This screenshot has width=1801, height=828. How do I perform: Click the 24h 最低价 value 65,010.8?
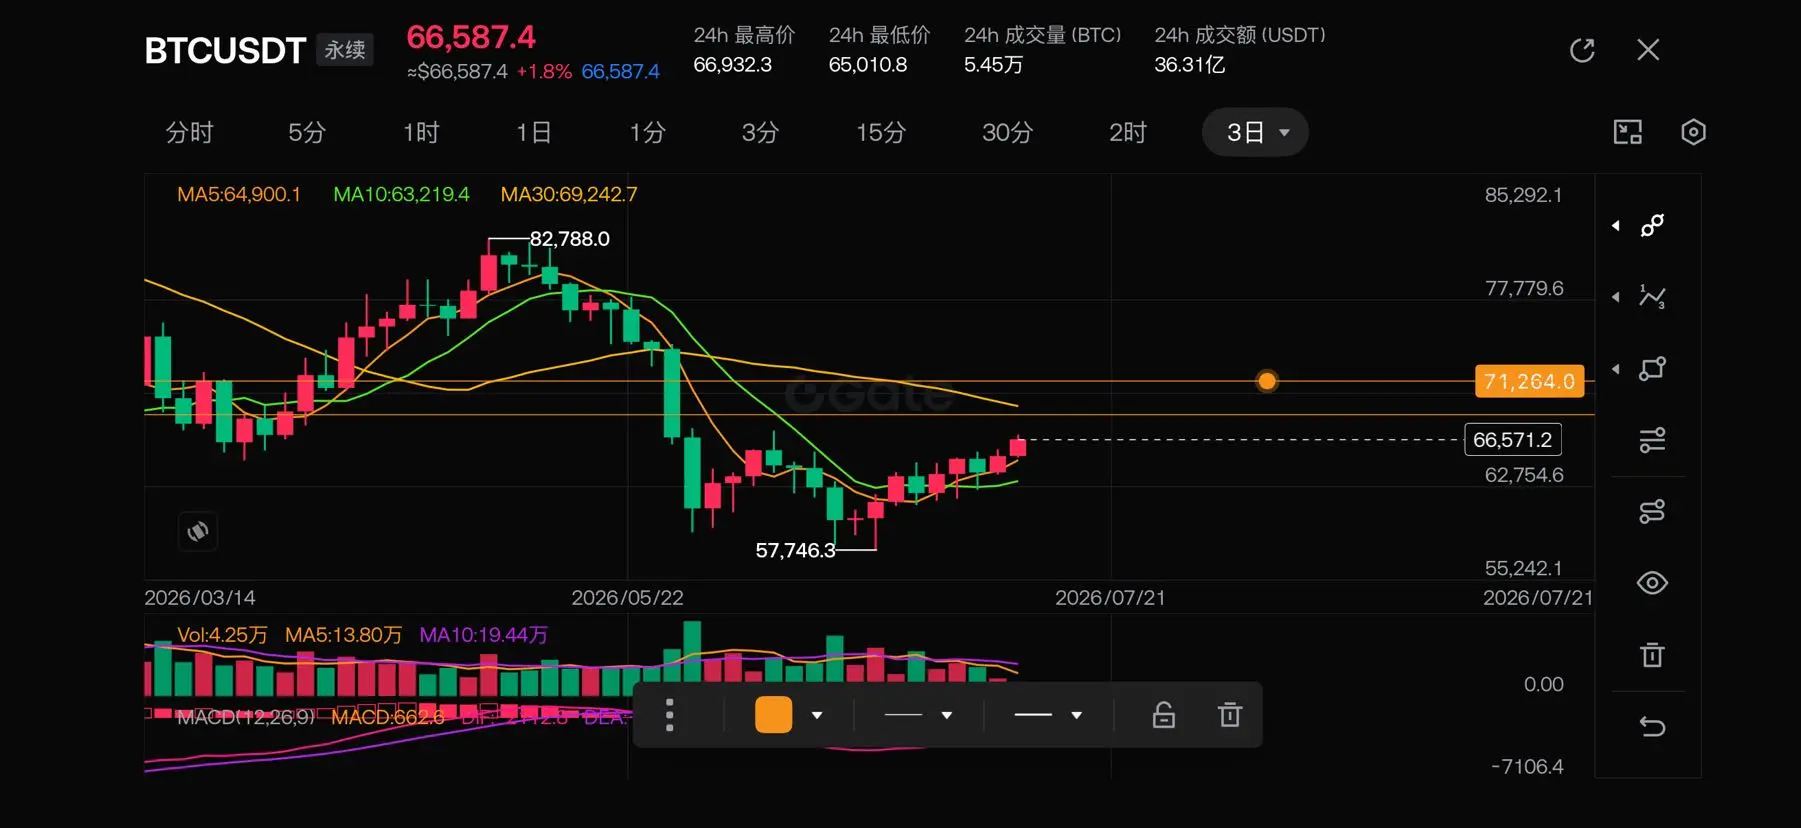click(x=868, y=65)
